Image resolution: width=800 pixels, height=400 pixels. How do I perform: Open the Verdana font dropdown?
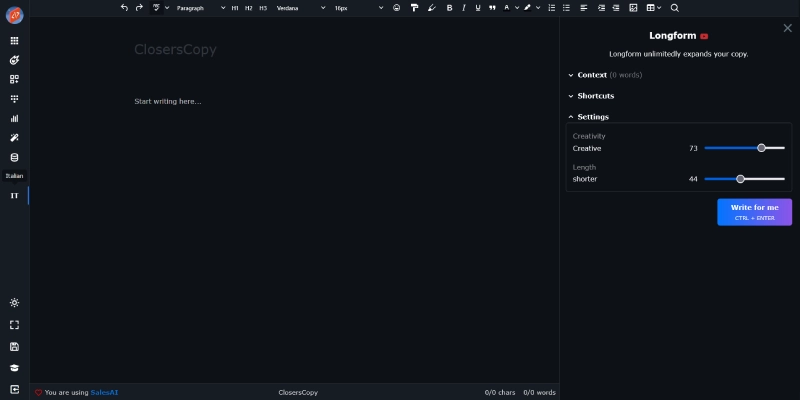coord(301,8)
